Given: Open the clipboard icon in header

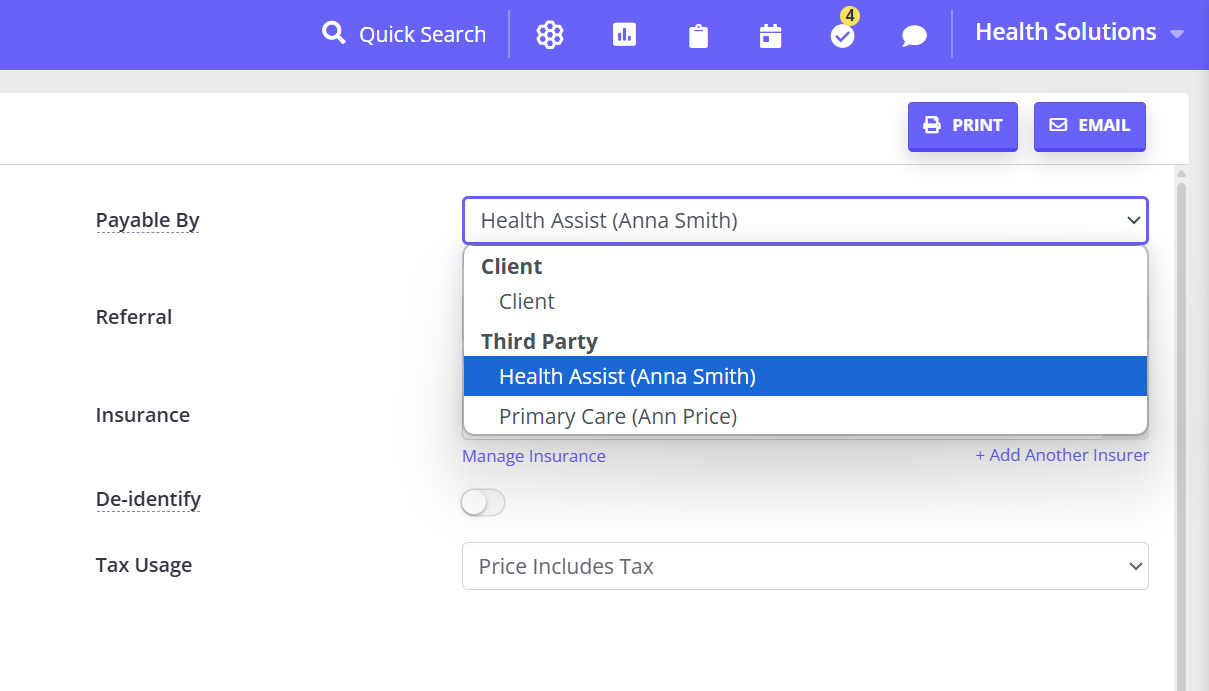Looking at the screenshot, I should (x=698, y=36).
